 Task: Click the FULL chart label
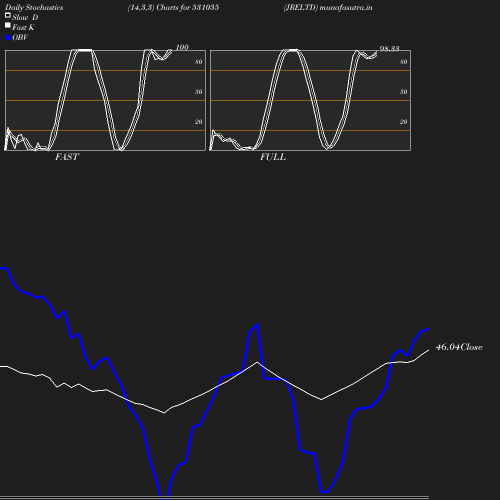(x=273, y=157)
